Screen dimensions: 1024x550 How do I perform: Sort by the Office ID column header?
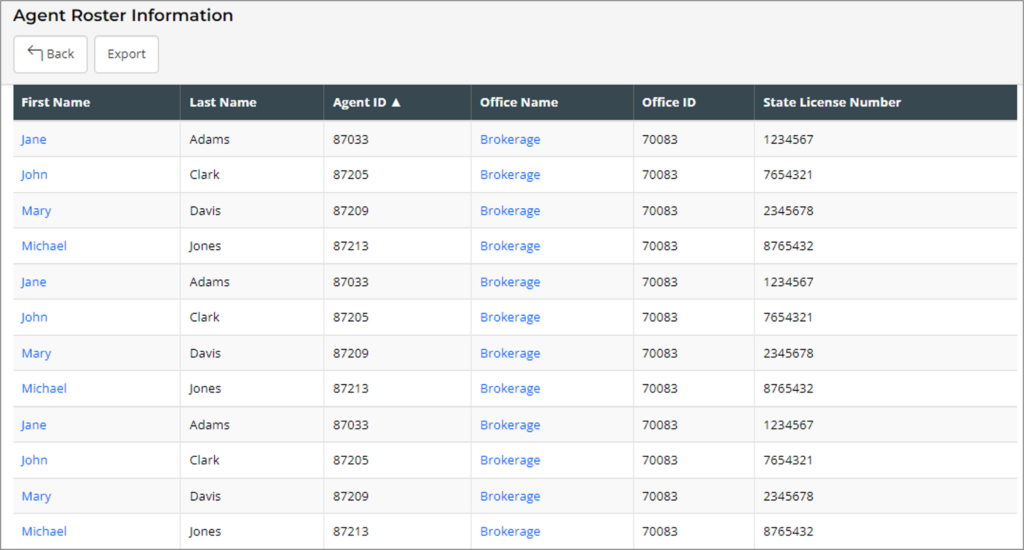click(669, 102)
